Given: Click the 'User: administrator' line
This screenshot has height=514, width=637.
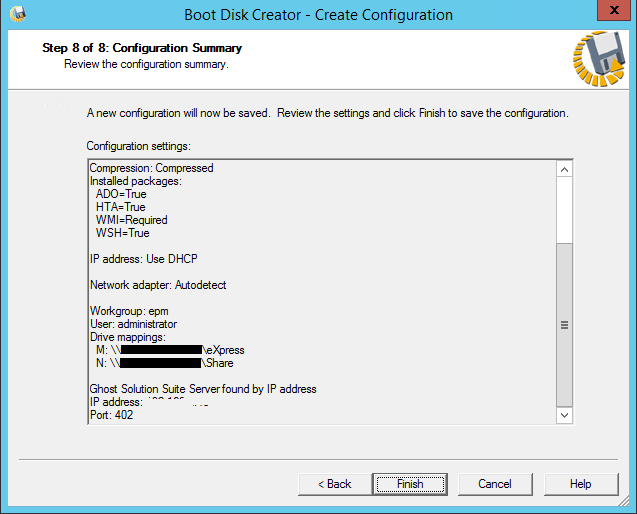Looking at the screenshot, I should coord(133,324).
